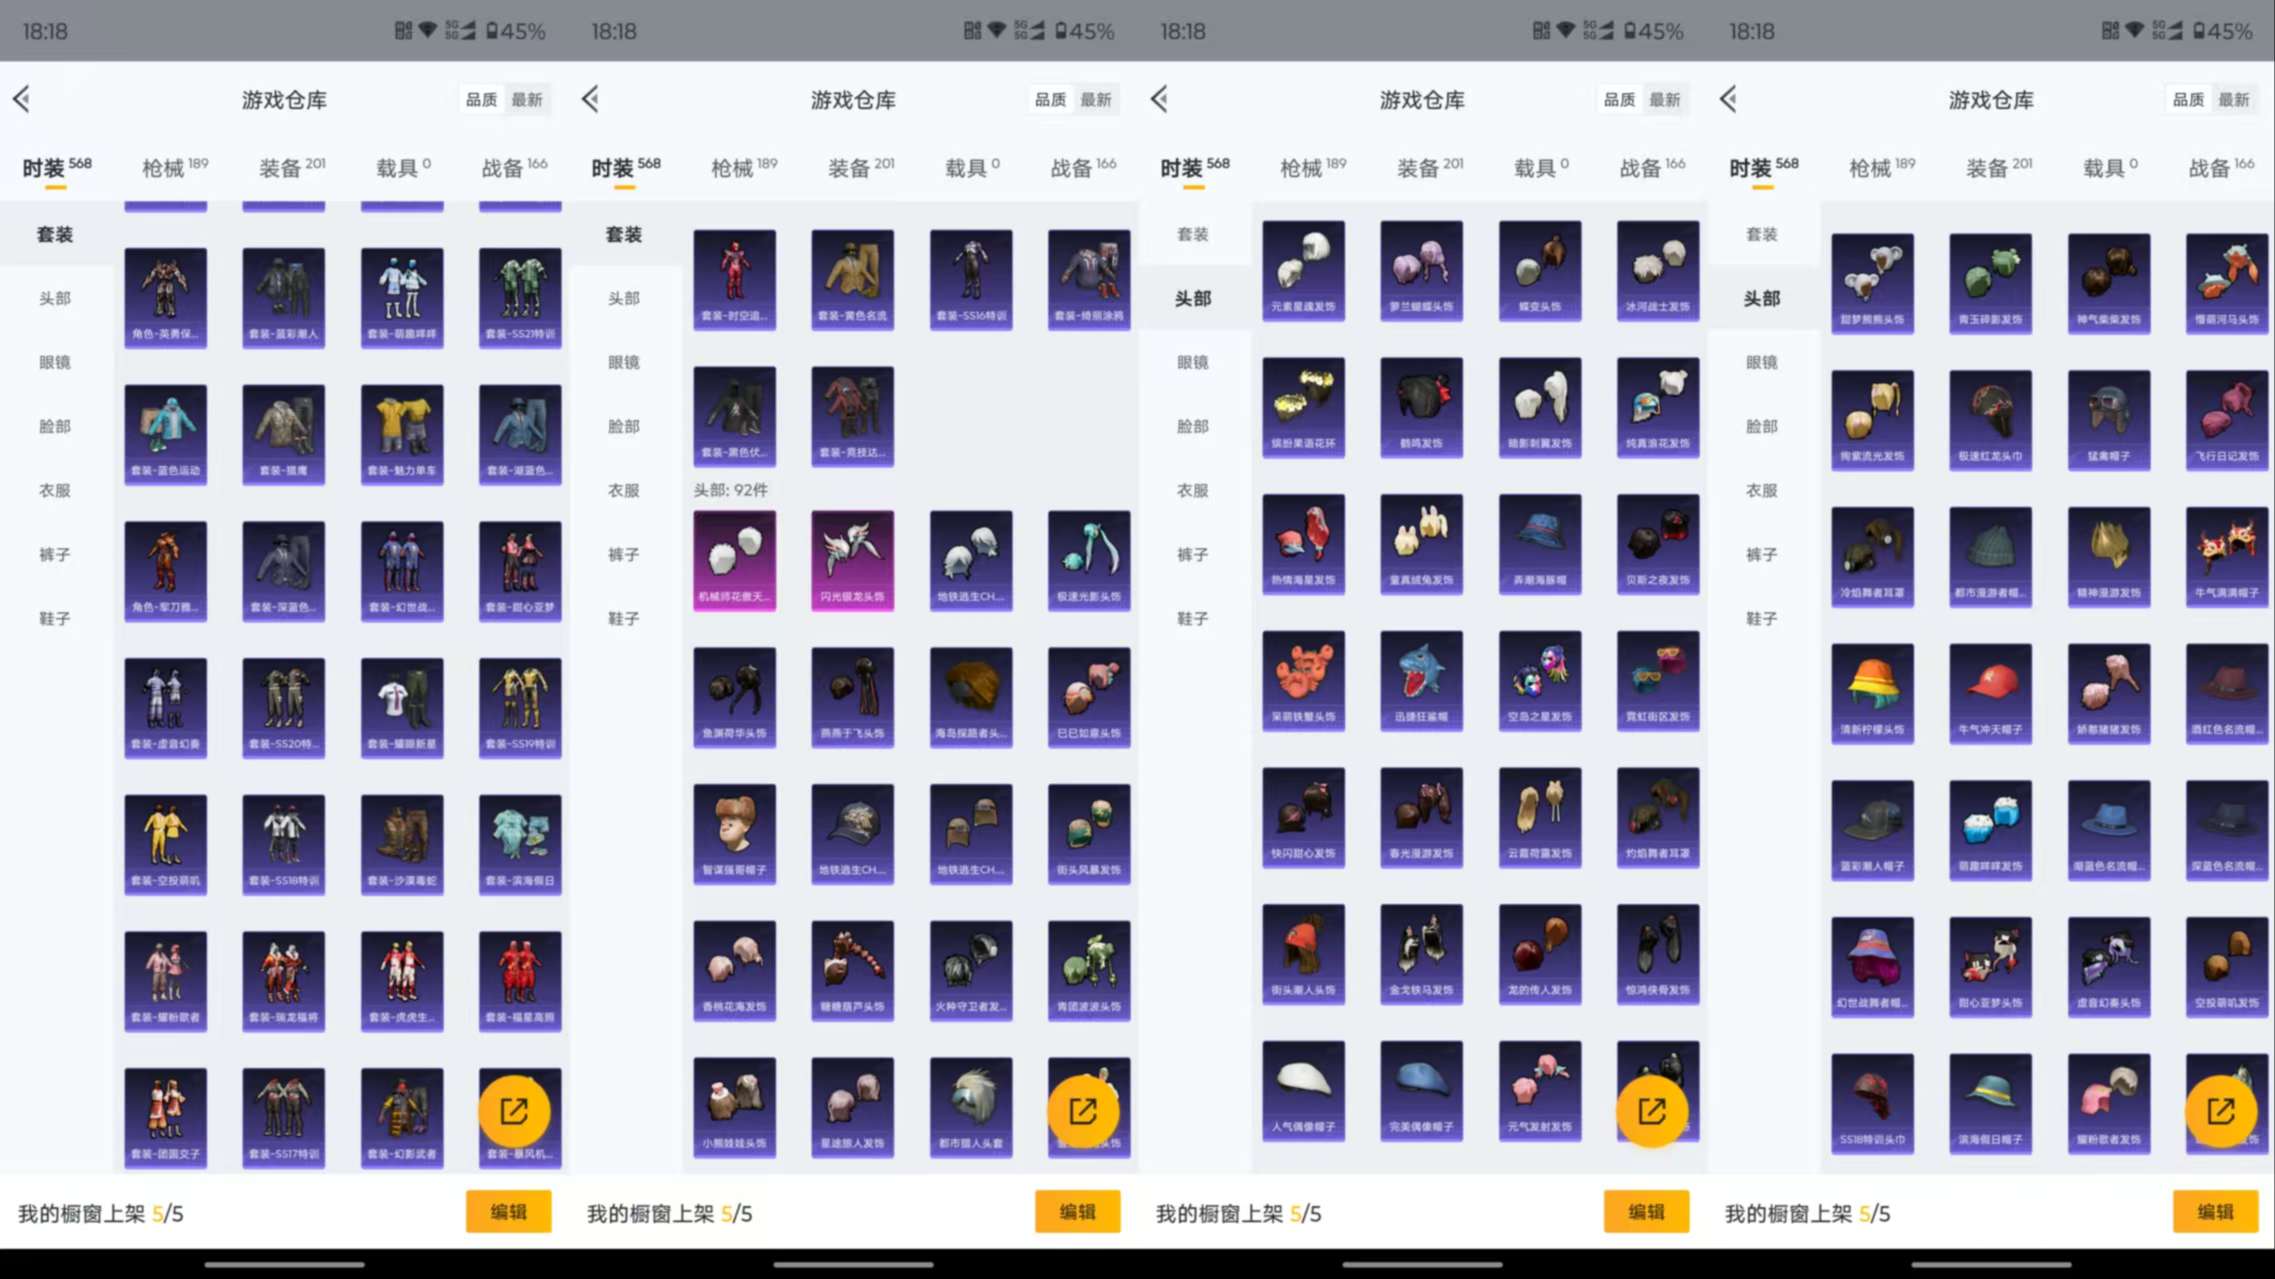Viewport: 2275px width, 1279px height.
Task: Tap the Wi-Fi icon in the status bar
Action: [x=429, y=31]
